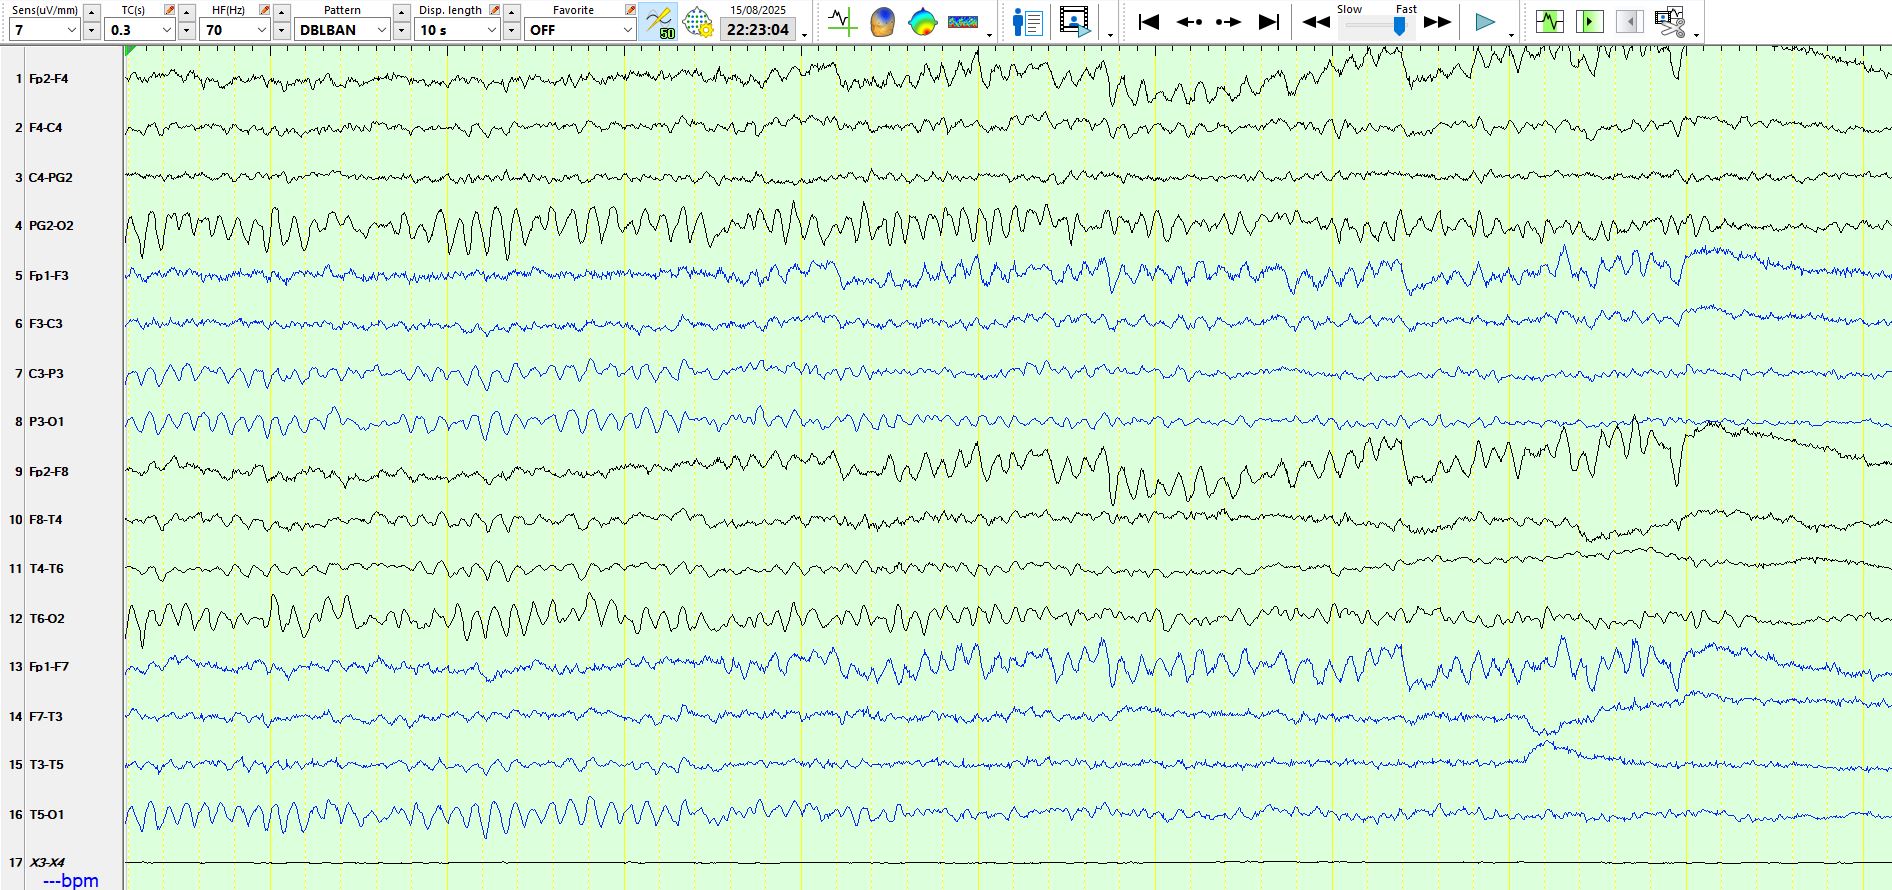Viewport: 1892px width, 890px height.
Task: Open the Disp. length dropdown
Action: pos(491,30)
